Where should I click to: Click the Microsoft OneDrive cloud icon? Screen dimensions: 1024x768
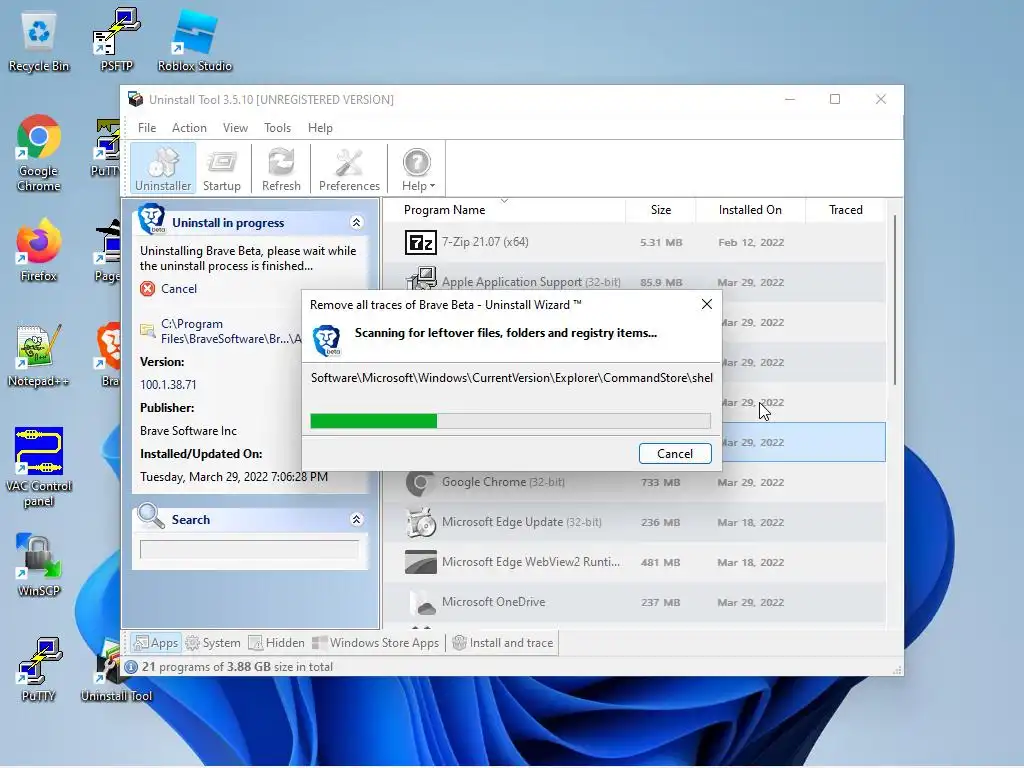click(x=423, y=603)
